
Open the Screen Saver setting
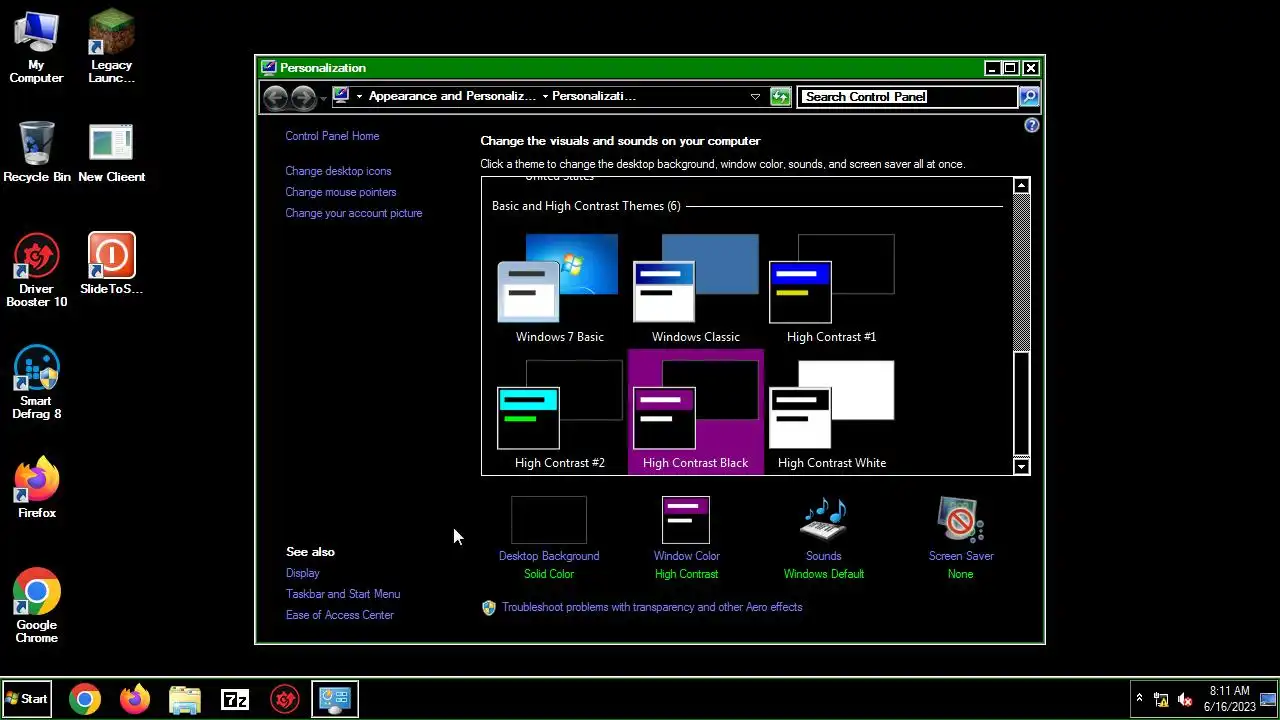click(960, 538)
